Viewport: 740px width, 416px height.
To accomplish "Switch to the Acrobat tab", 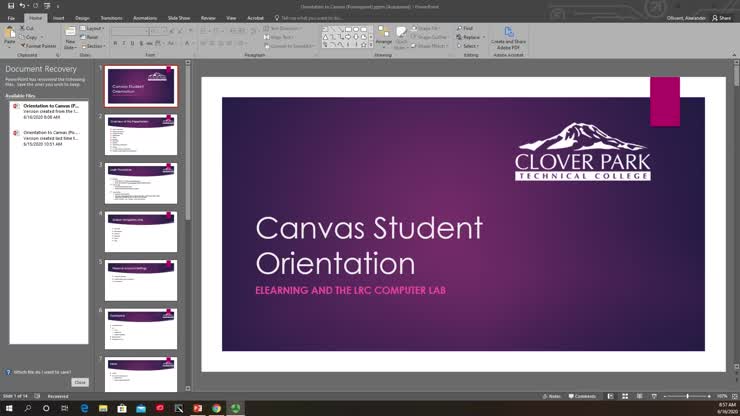I will [255, 18].
